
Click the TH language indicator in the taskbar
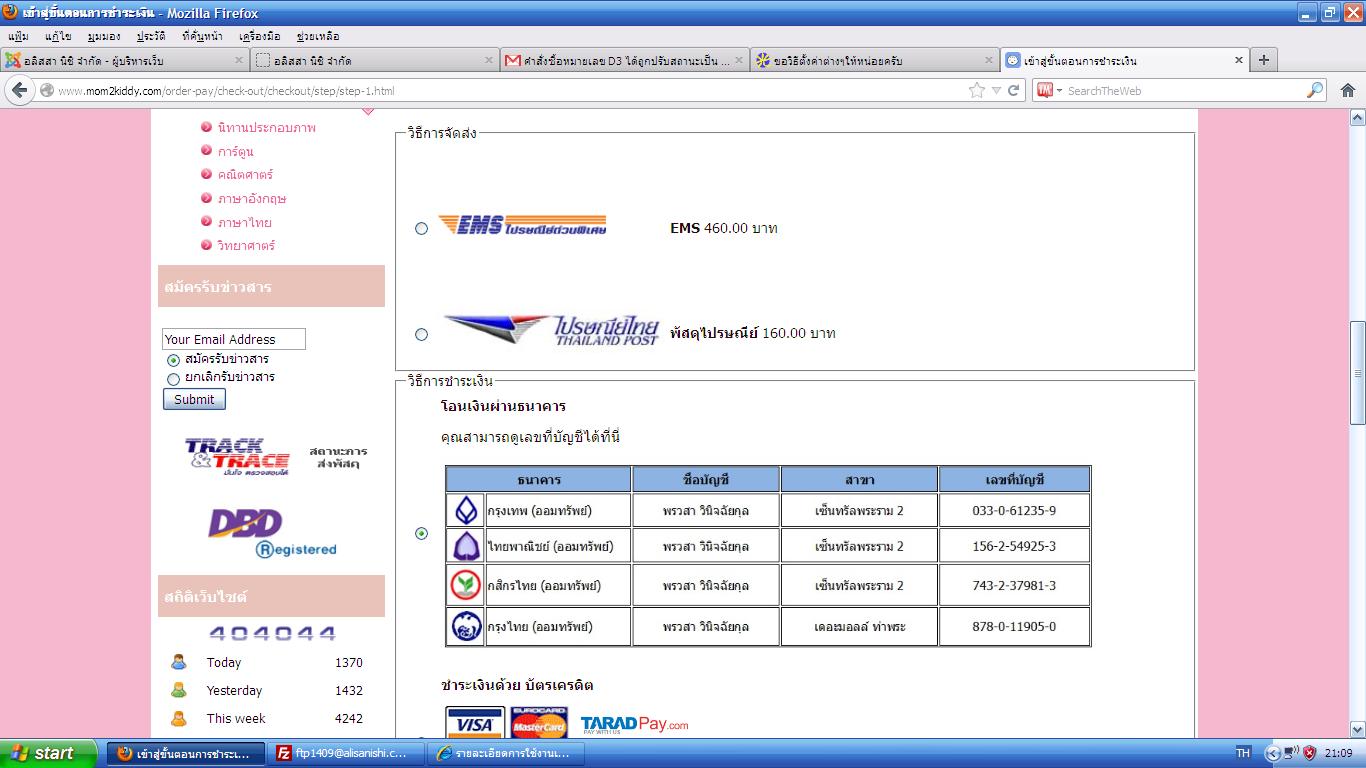coord(1243,753)
